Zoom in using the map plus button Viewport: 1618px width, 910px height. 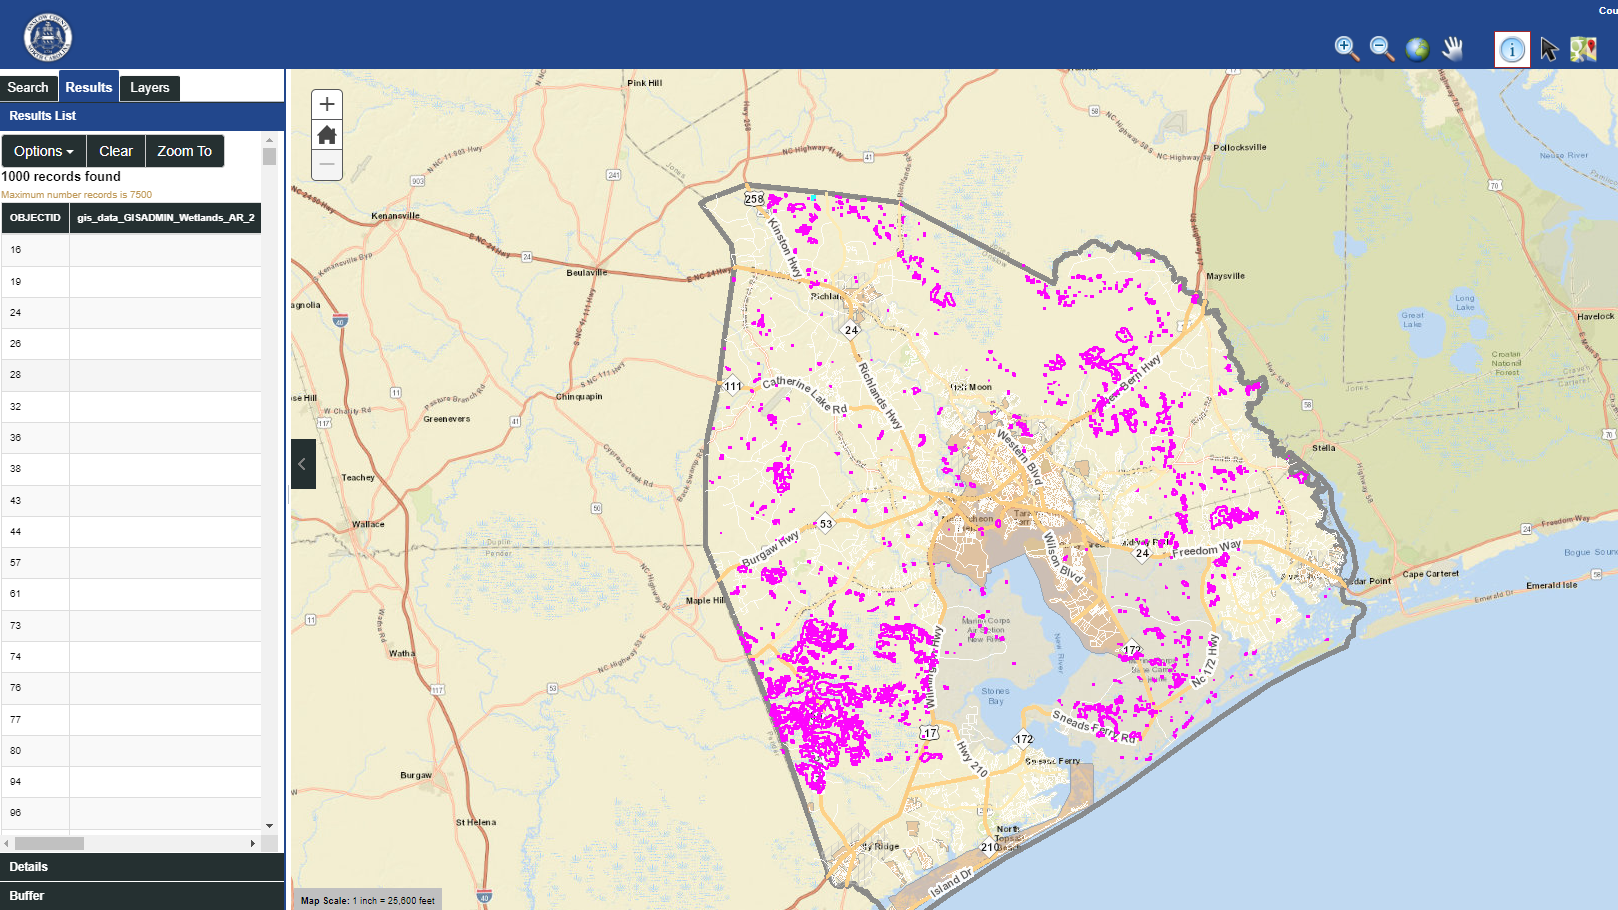coord(326,103)
